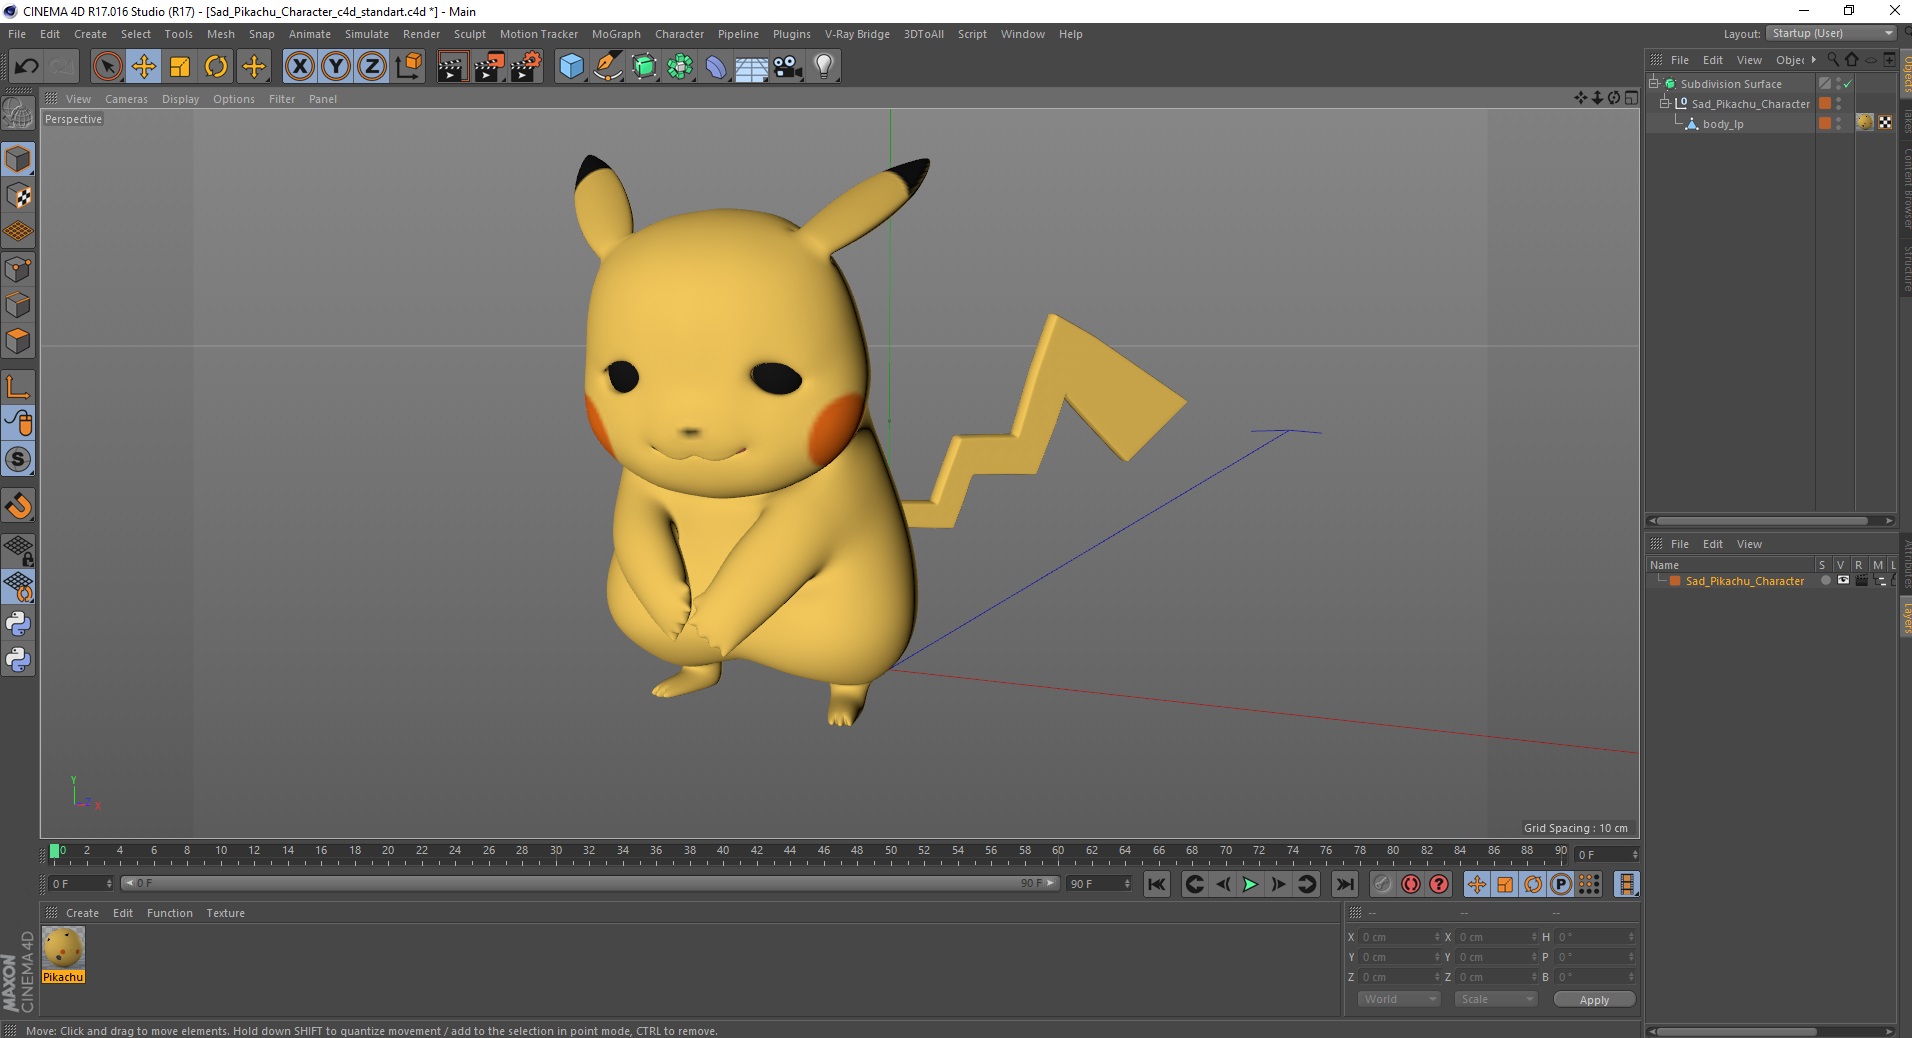Toggle the Snap enable S icon
1912x1038 pixels.
pyautogui.click(x=18, y=460)
